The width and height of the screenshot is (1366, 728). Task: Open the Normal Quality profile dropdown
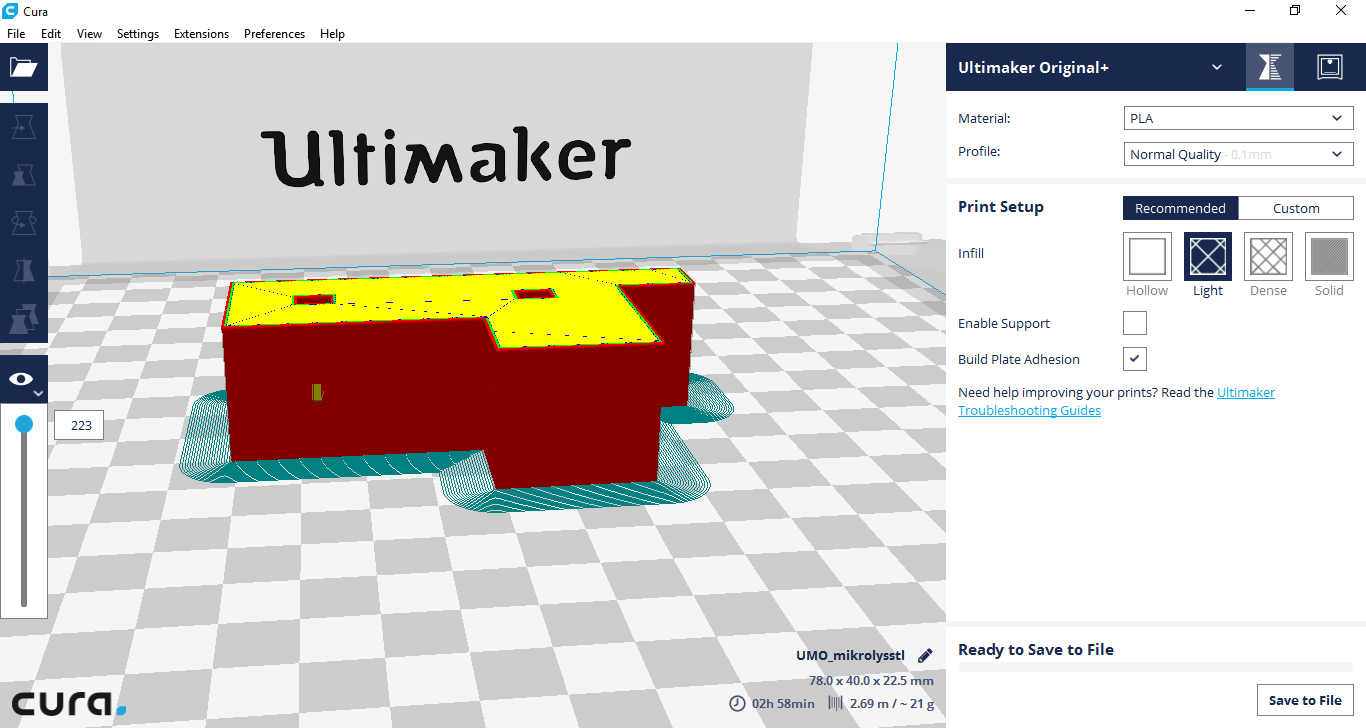1238,154
